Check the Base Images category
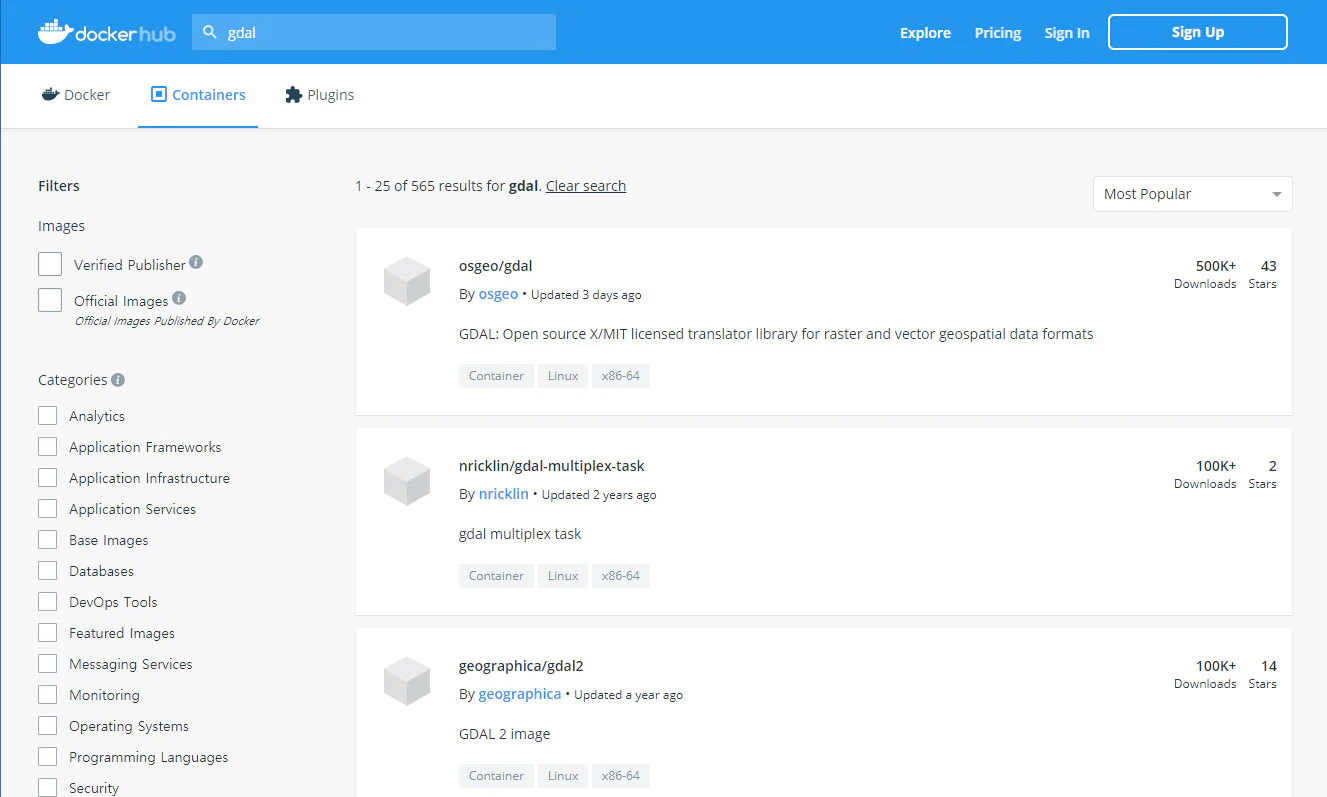1327x797 pixels. coord(47,540)
